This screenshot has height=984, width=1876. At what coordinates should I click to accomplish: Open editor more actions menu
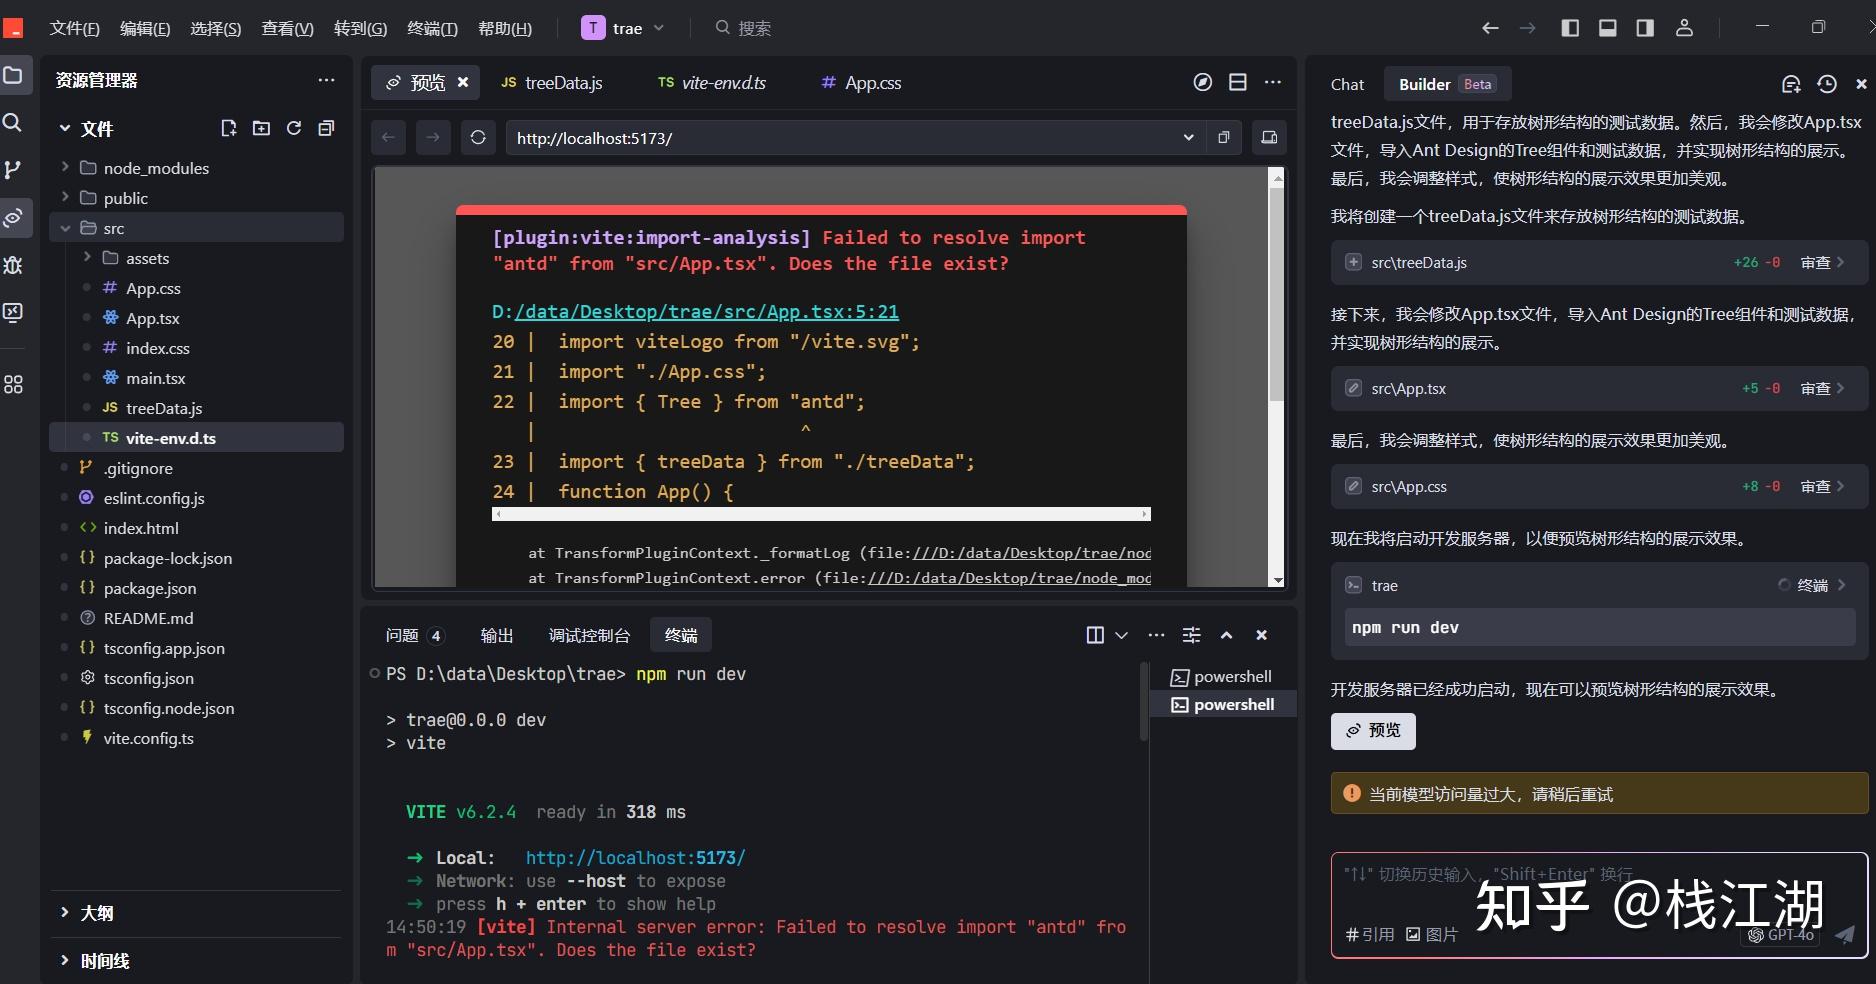point(1273,82)
